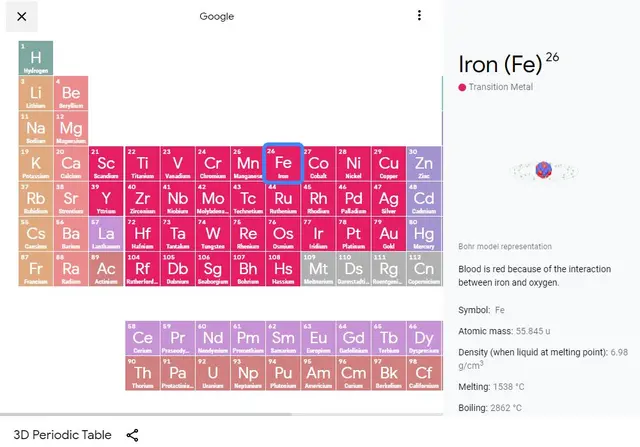Choose the Cerium (Ce) lanthanide tile
Image resolution: width=640 pixels, height=447 pixels.
[x=143, y=339]
